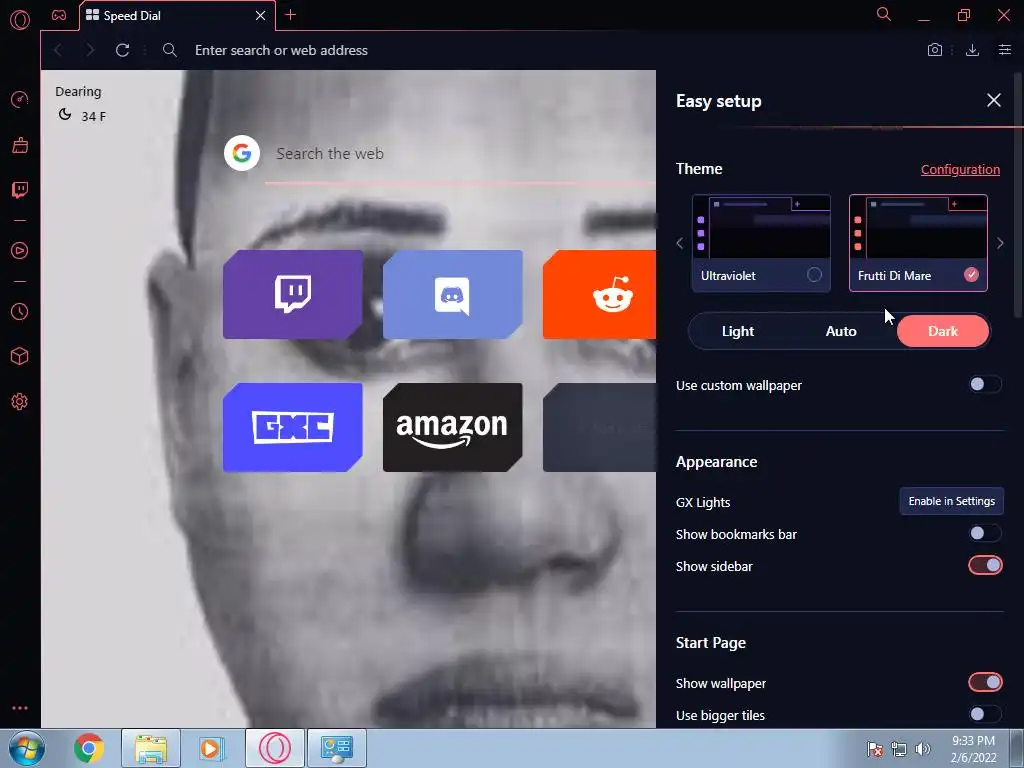Open theme Configuration link
This screenshot has width=1024, height=768.
960,169
